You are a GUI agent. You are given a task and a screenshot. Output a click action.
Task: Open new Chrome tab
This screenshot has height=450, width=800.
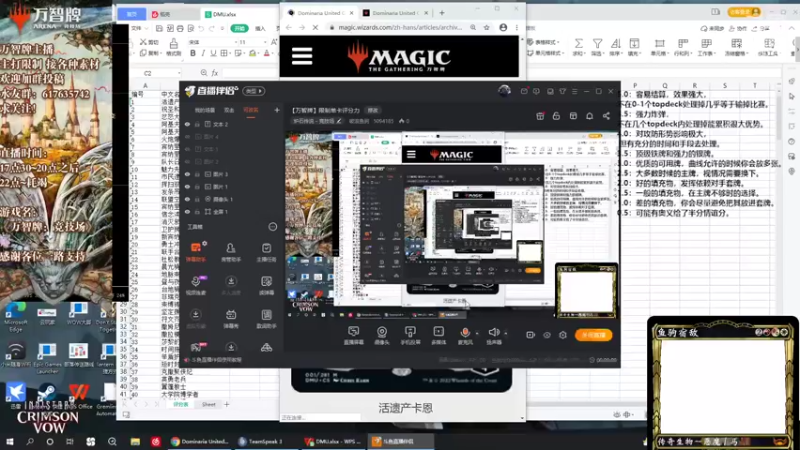pyautogui.click(x=442, y=13)
